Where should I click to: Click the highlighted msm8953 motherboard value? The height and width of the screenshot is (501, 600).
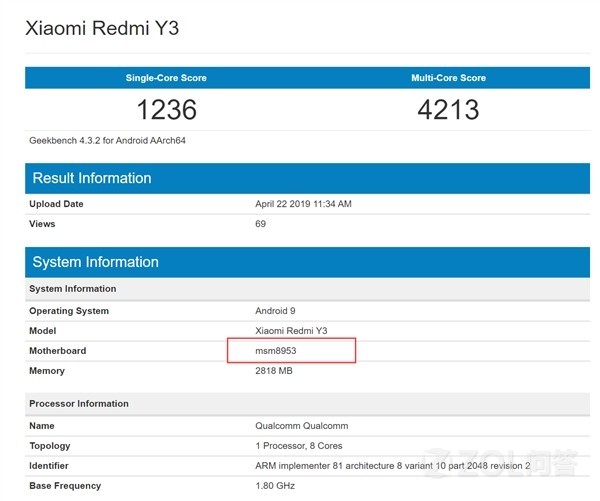coord(276,351)
